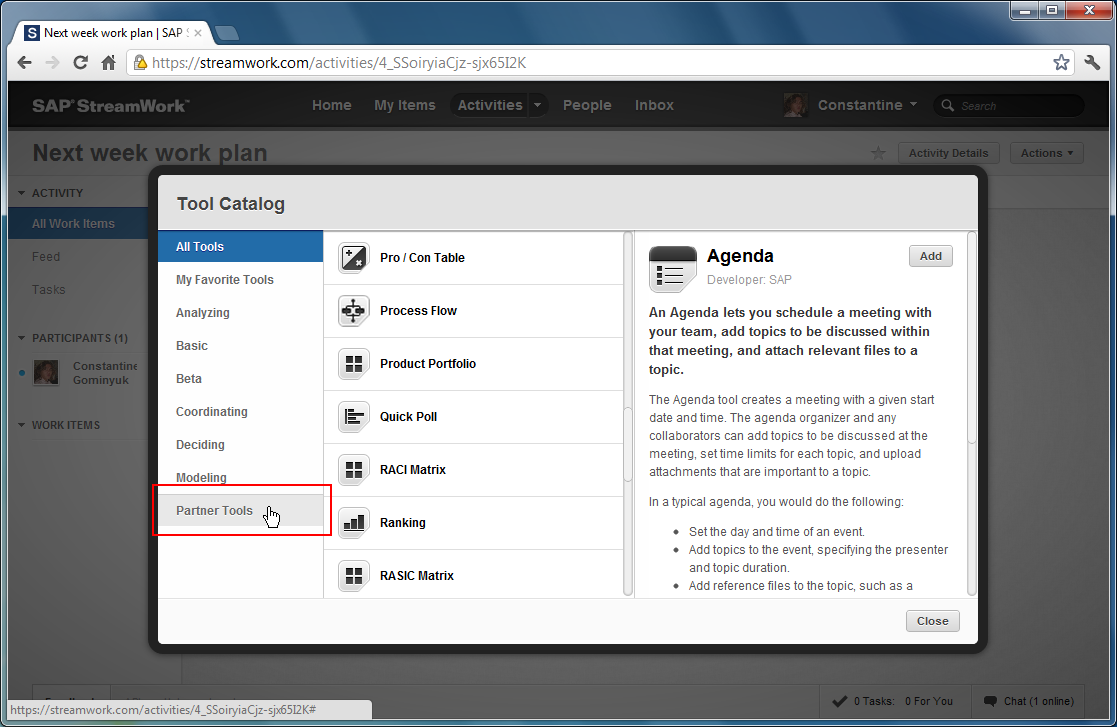This screenshot has width=1117, height=727.
Task: Open Tasks in the sidebar
Action: [48, 290]
